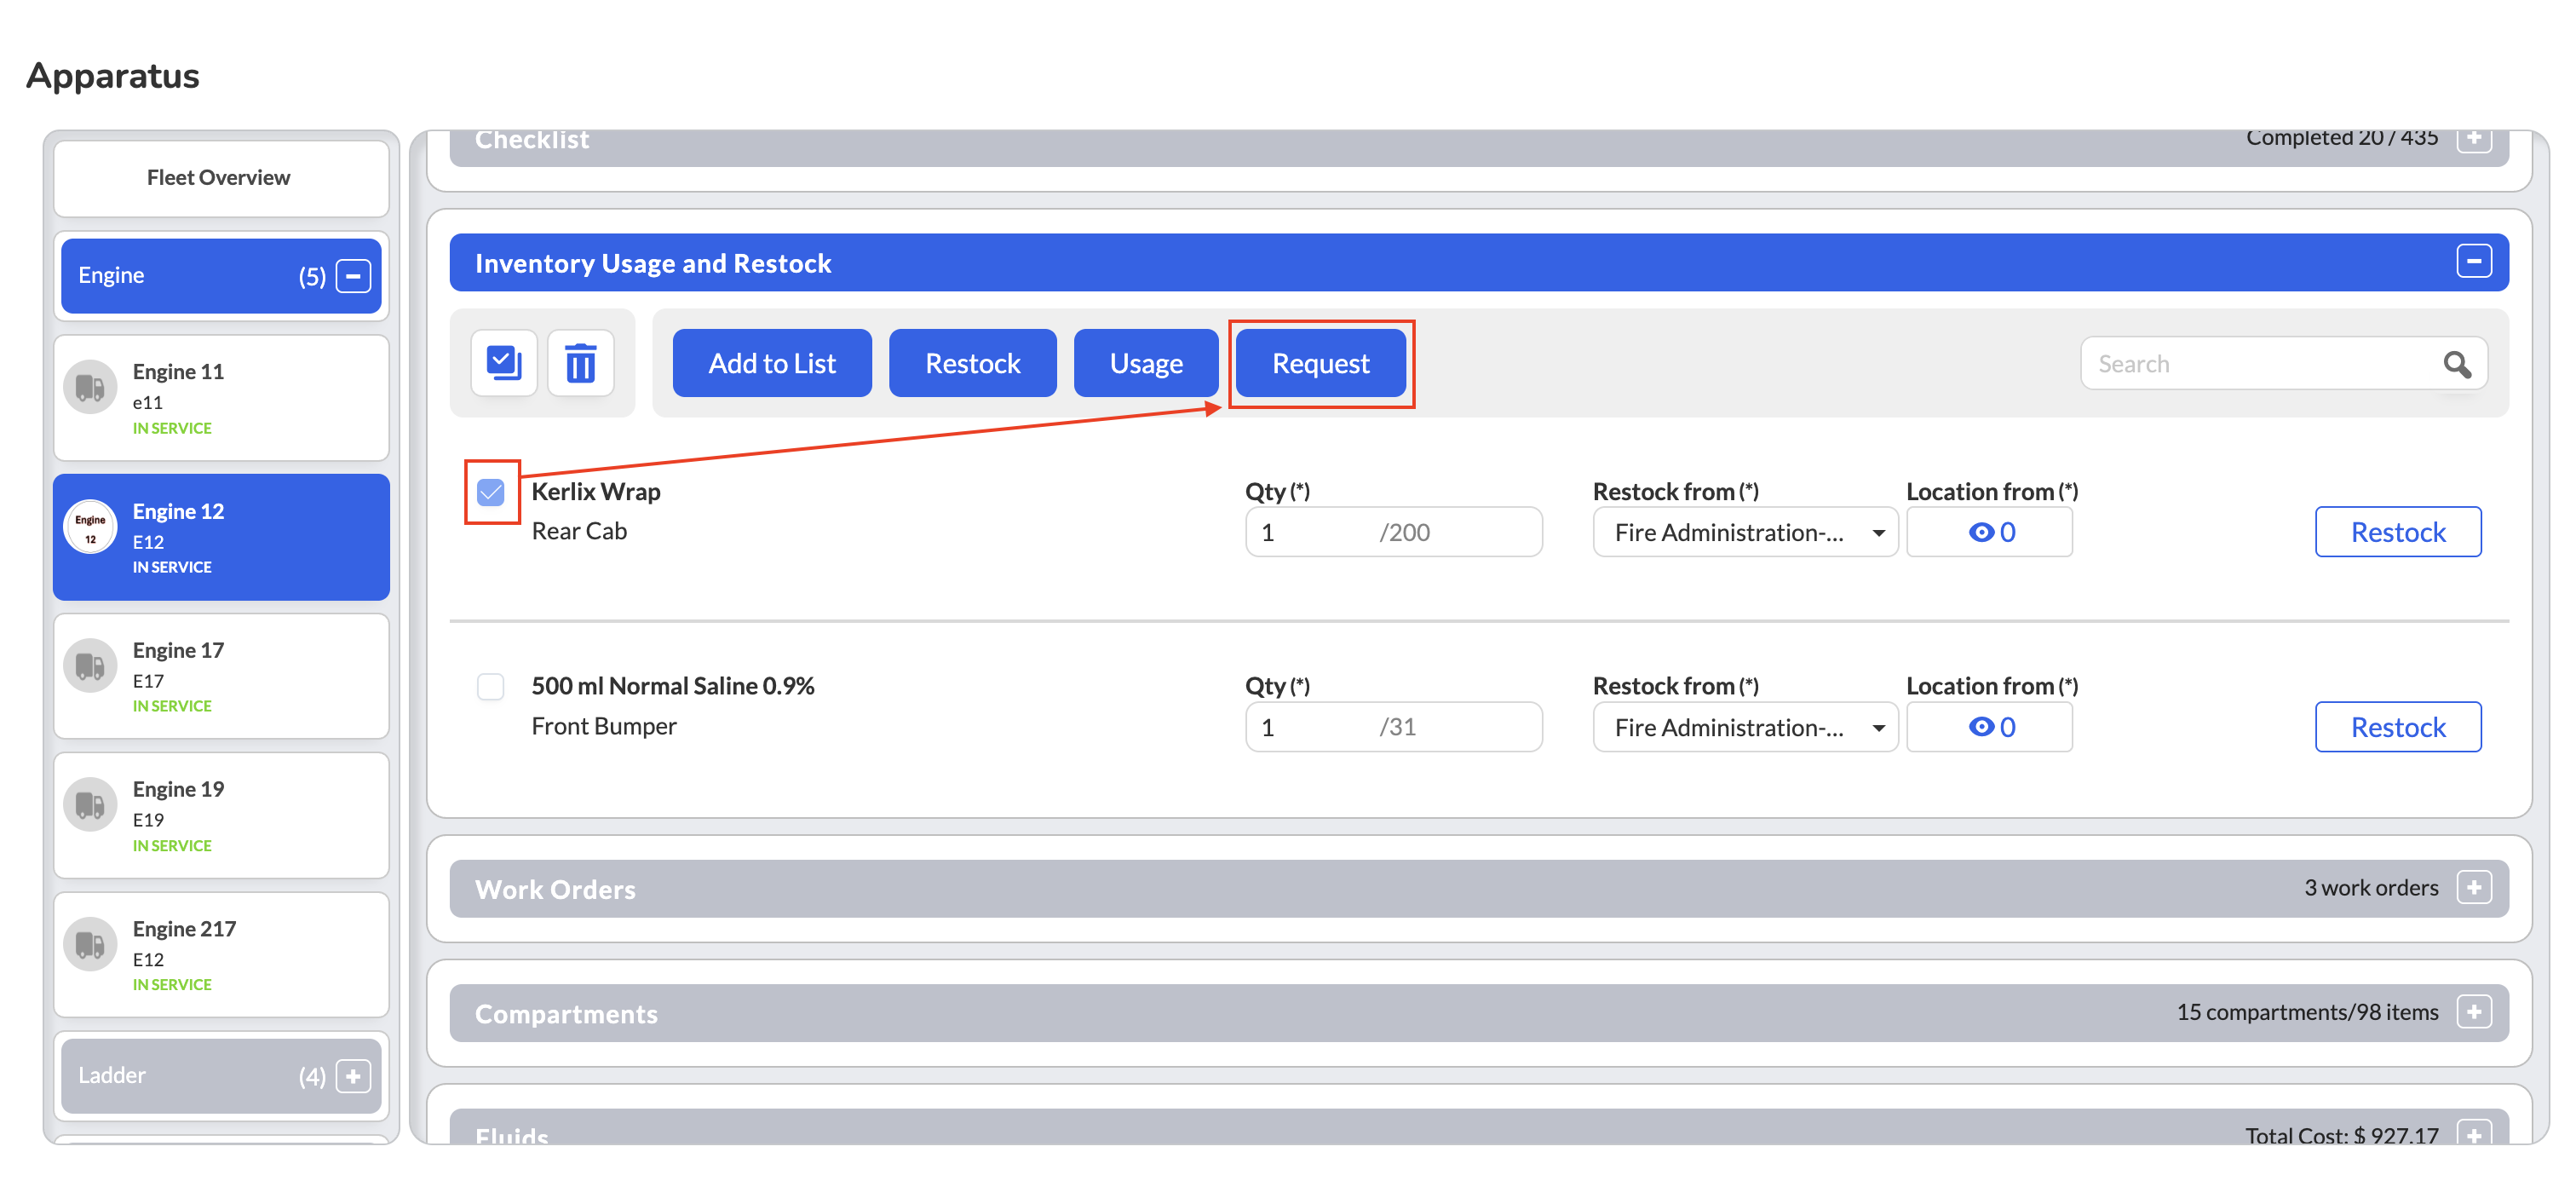Click the Kerlix Wrap Qty field
Screen dimensions: 2576x1181
[x=1394, y=532]
